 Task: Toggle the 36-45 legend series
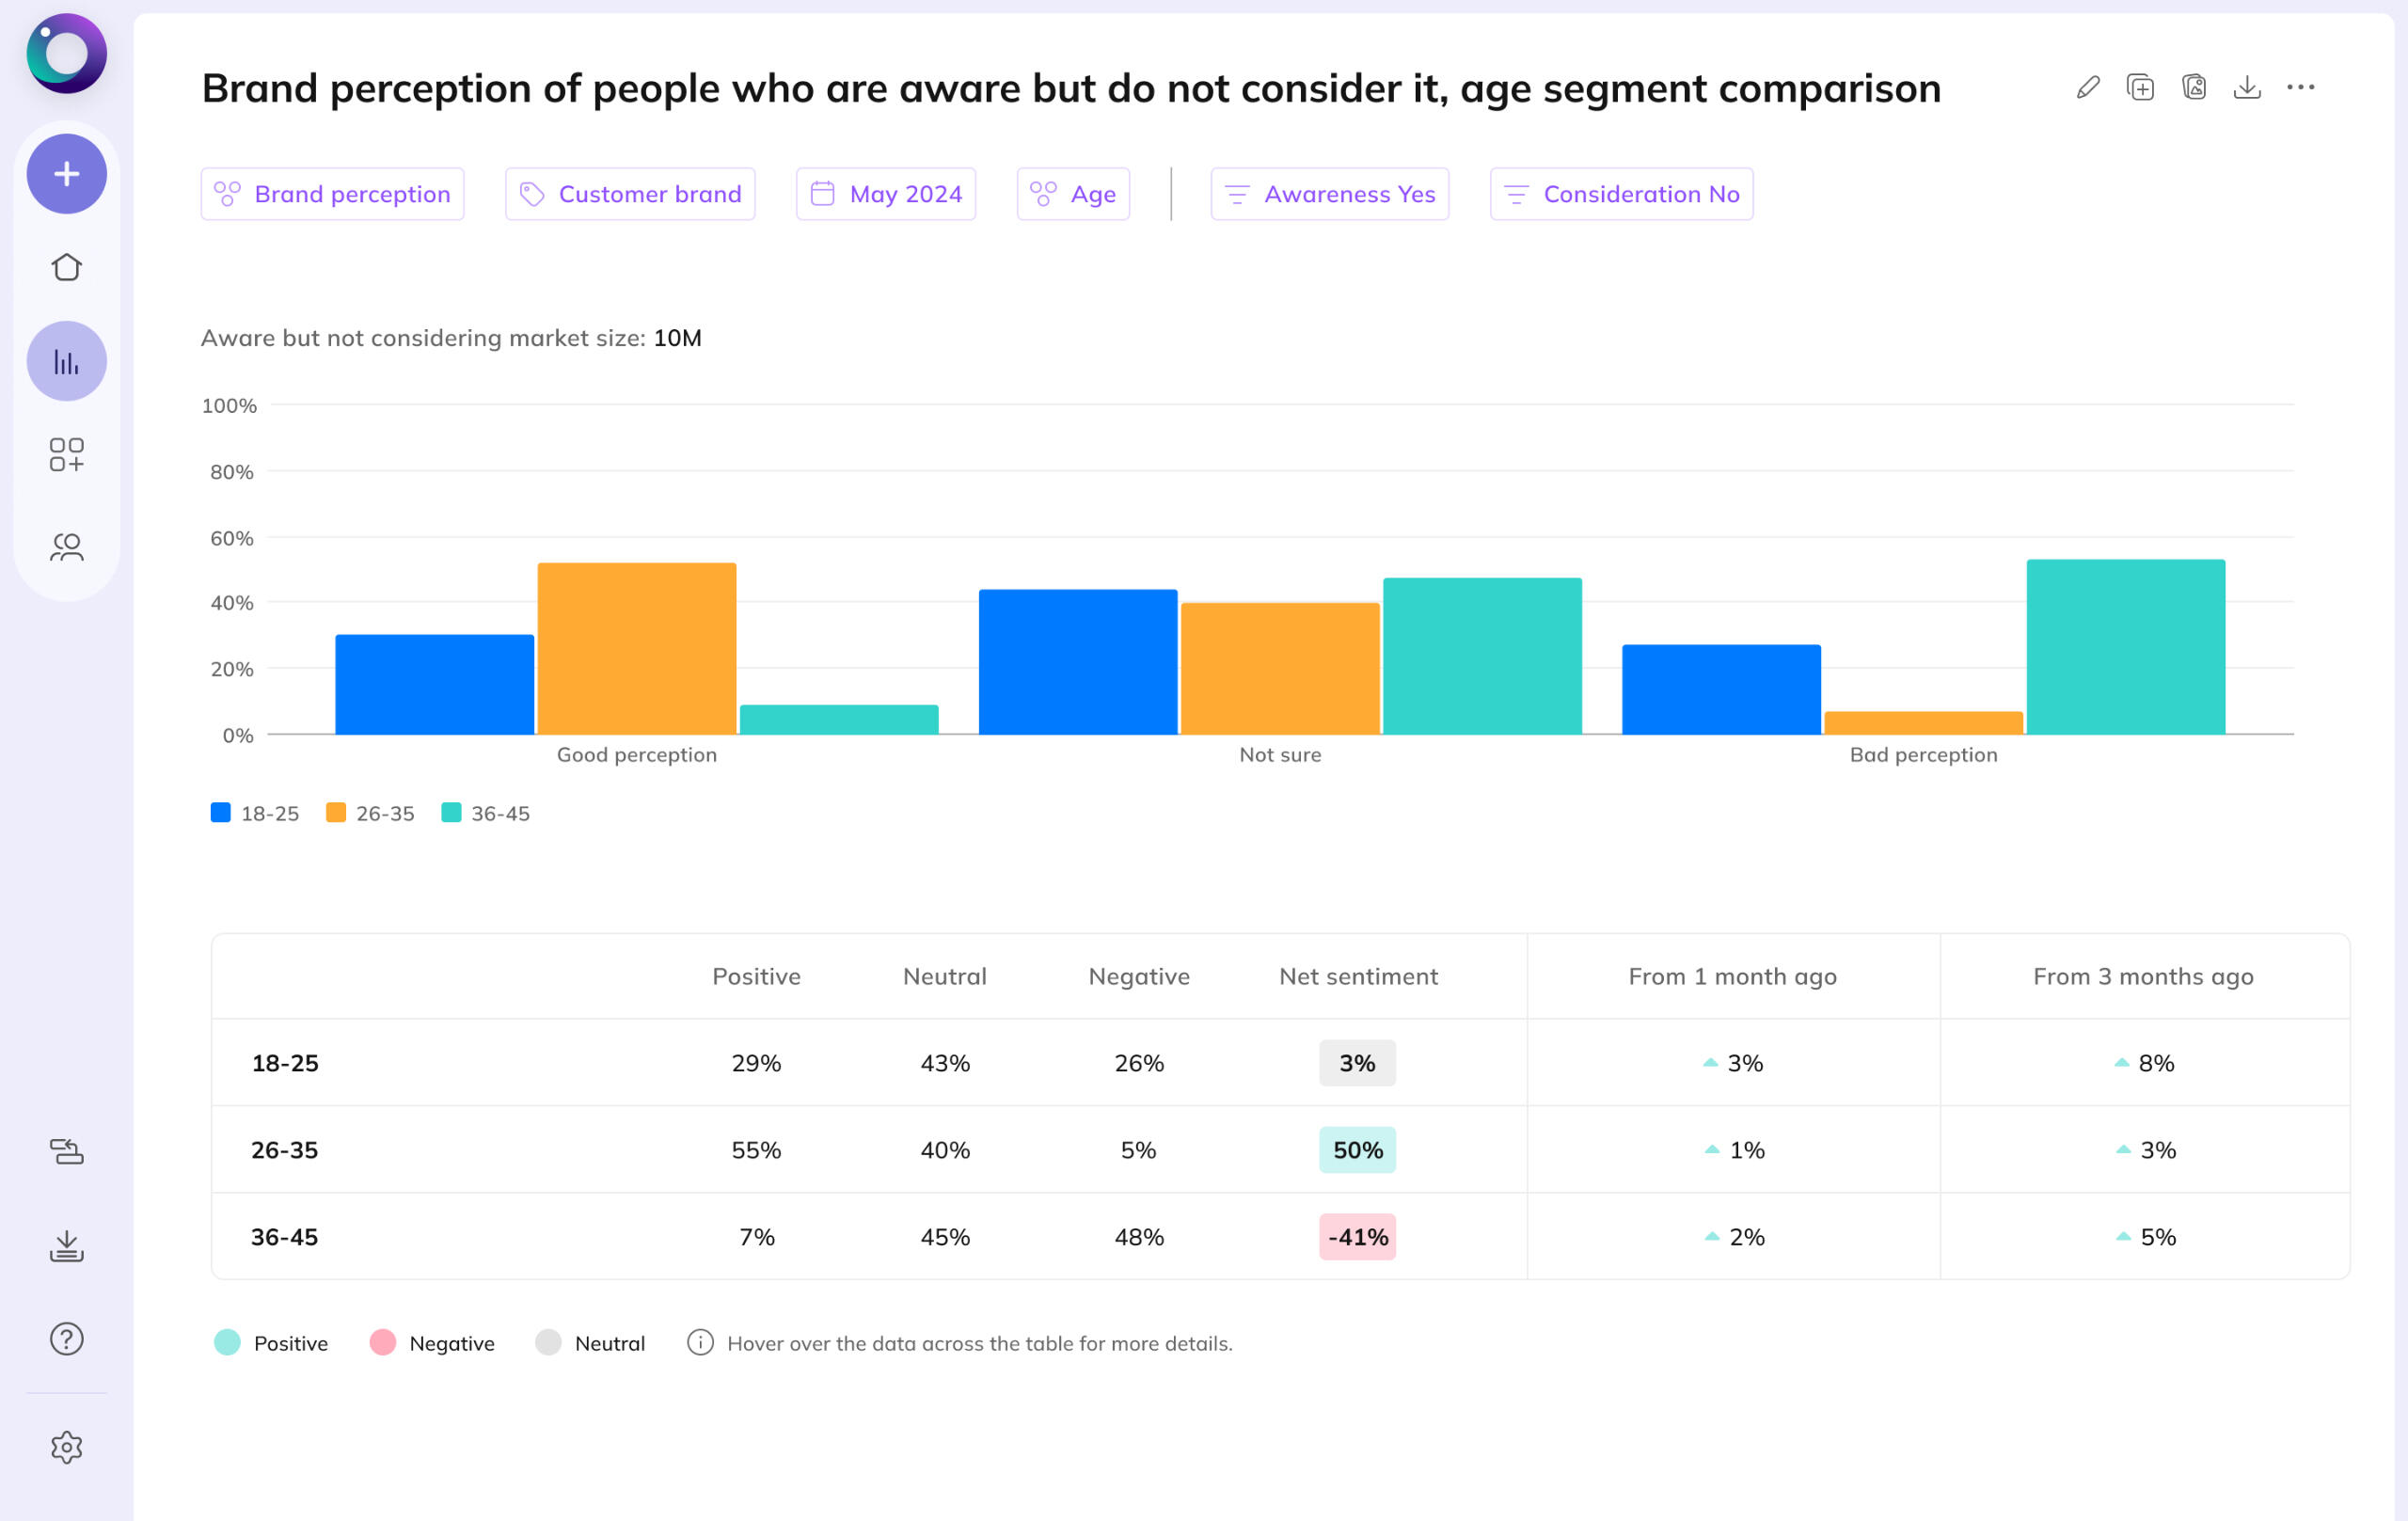(x=486, y=813)
